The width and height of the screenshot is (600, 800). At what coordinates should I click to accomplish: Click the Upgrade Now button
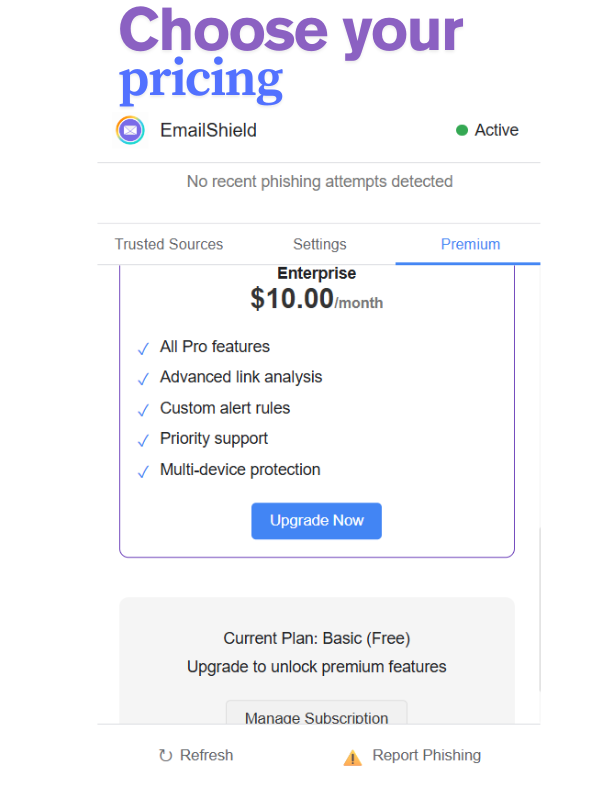pyautogui.click(x=316, y=521)
